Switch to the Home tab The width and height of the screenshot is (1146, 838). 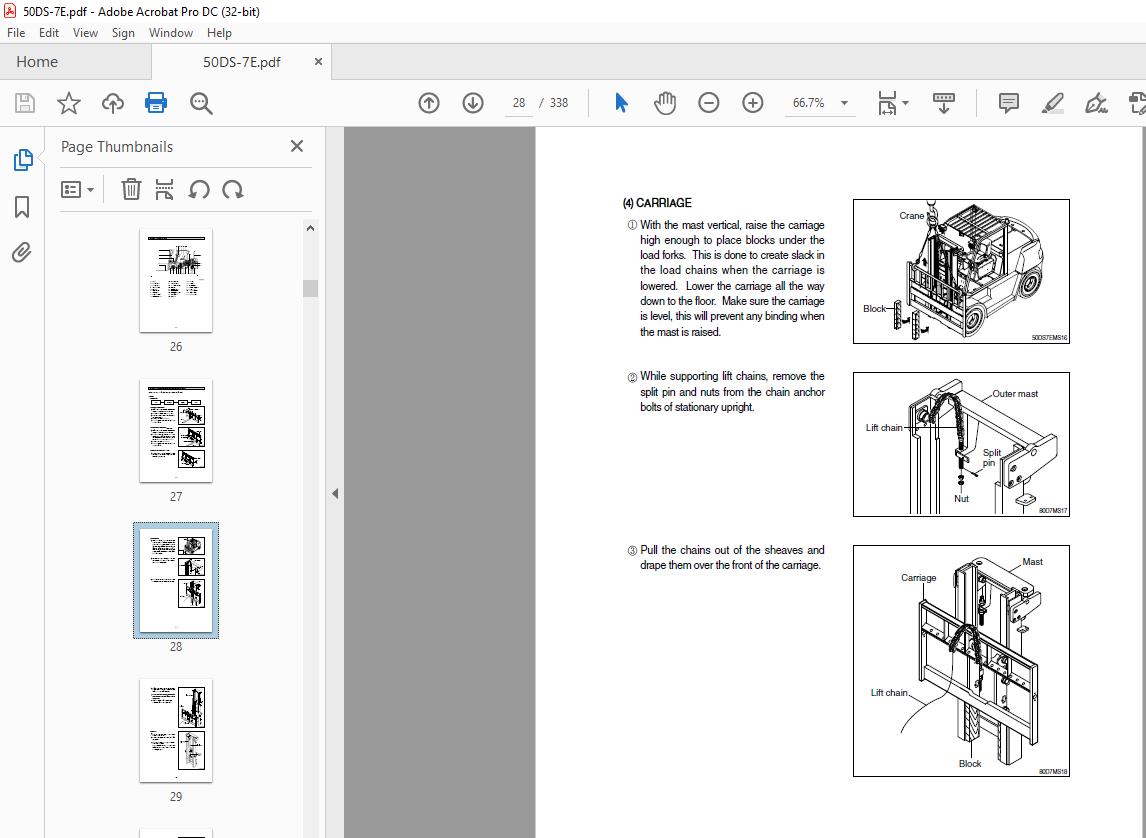pyautogui.click(x=37, y=62)
